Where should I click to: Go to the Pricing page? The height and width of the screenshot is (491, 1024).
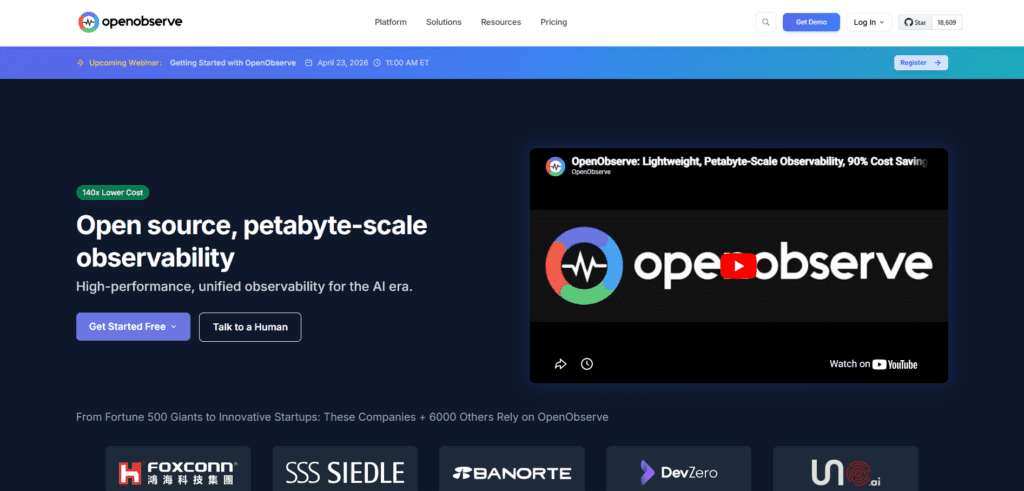554,22
